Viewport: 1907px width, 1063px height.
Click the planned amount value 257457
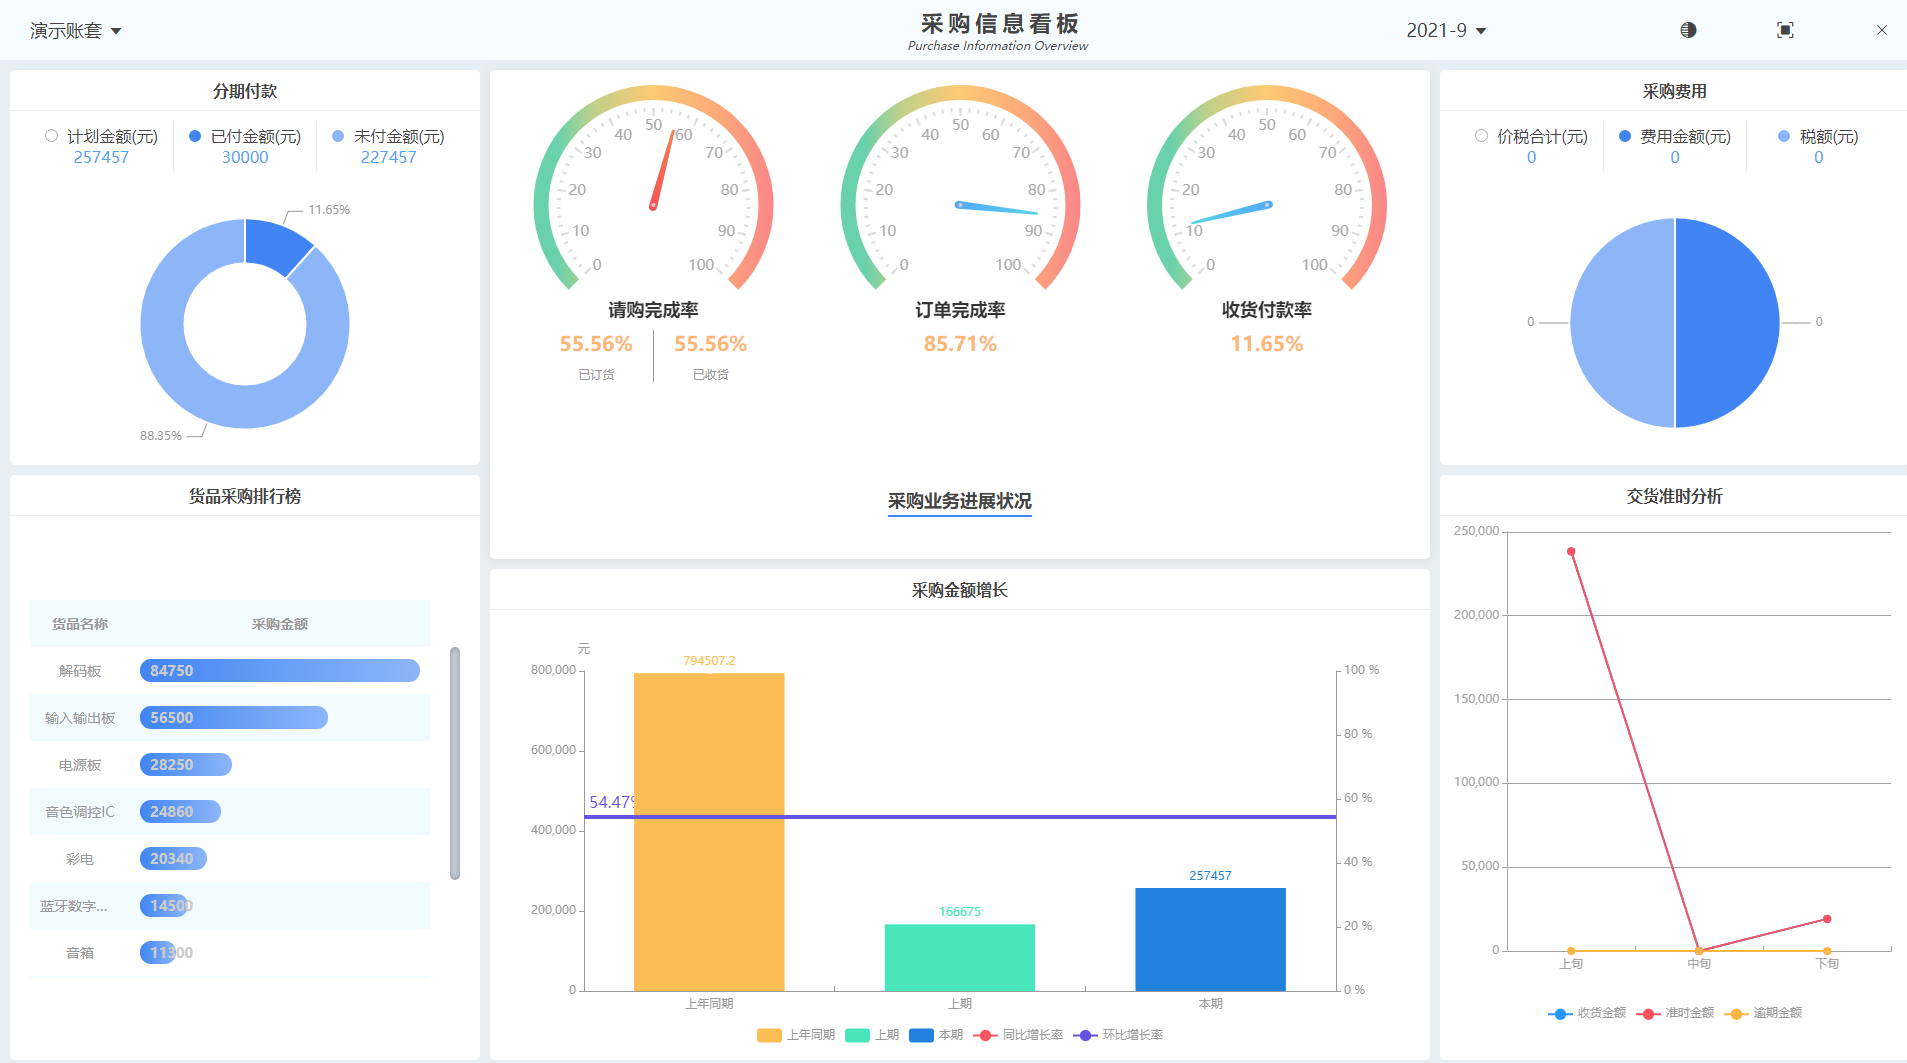[101, 157]
